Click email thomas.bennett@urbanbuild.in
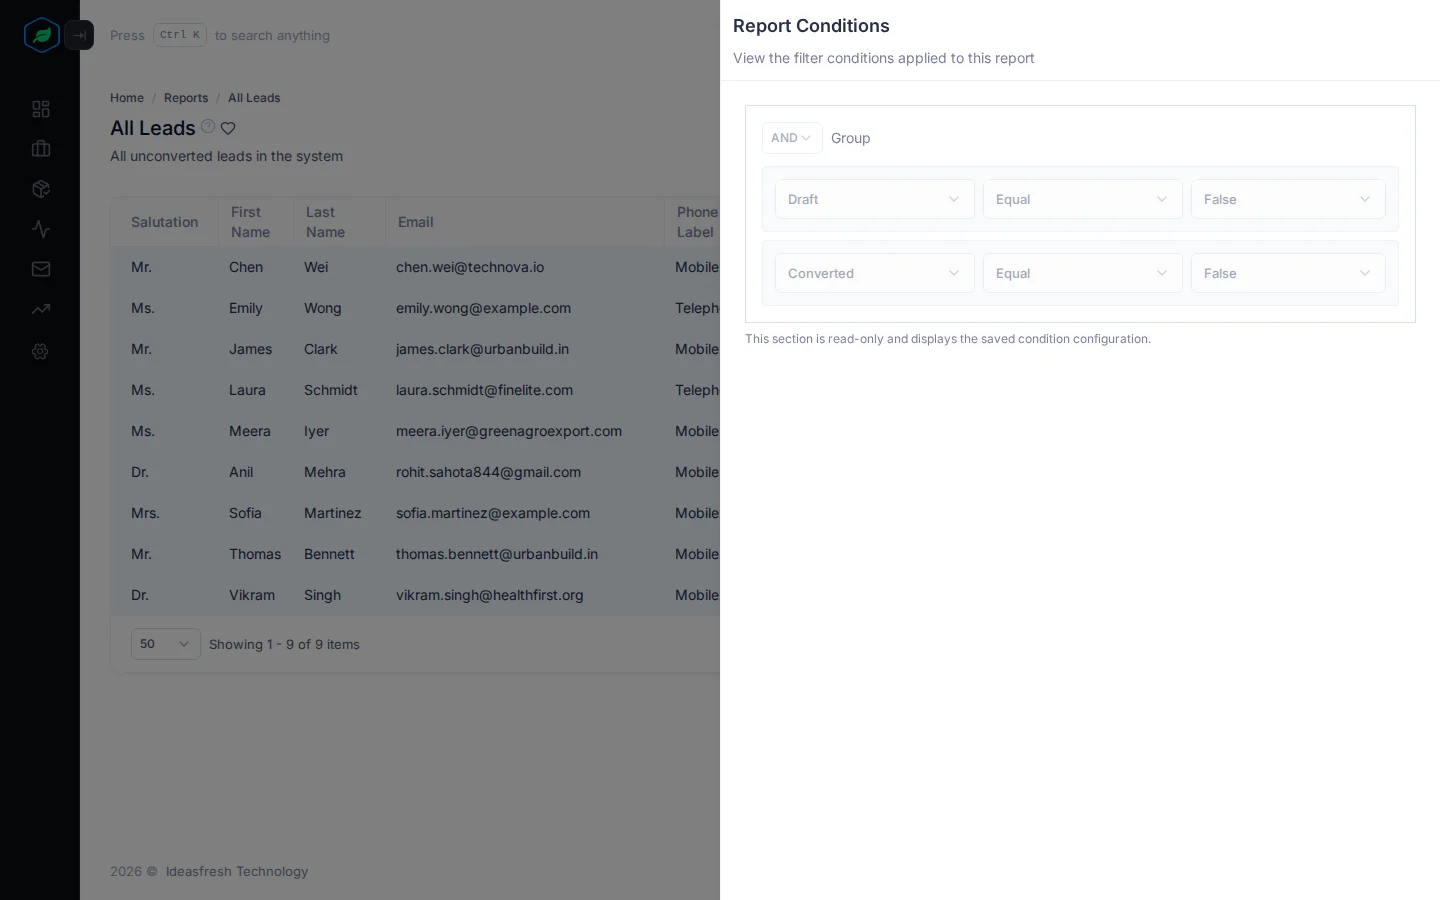The image size is (1440, 900). click(x=497, y=554)
